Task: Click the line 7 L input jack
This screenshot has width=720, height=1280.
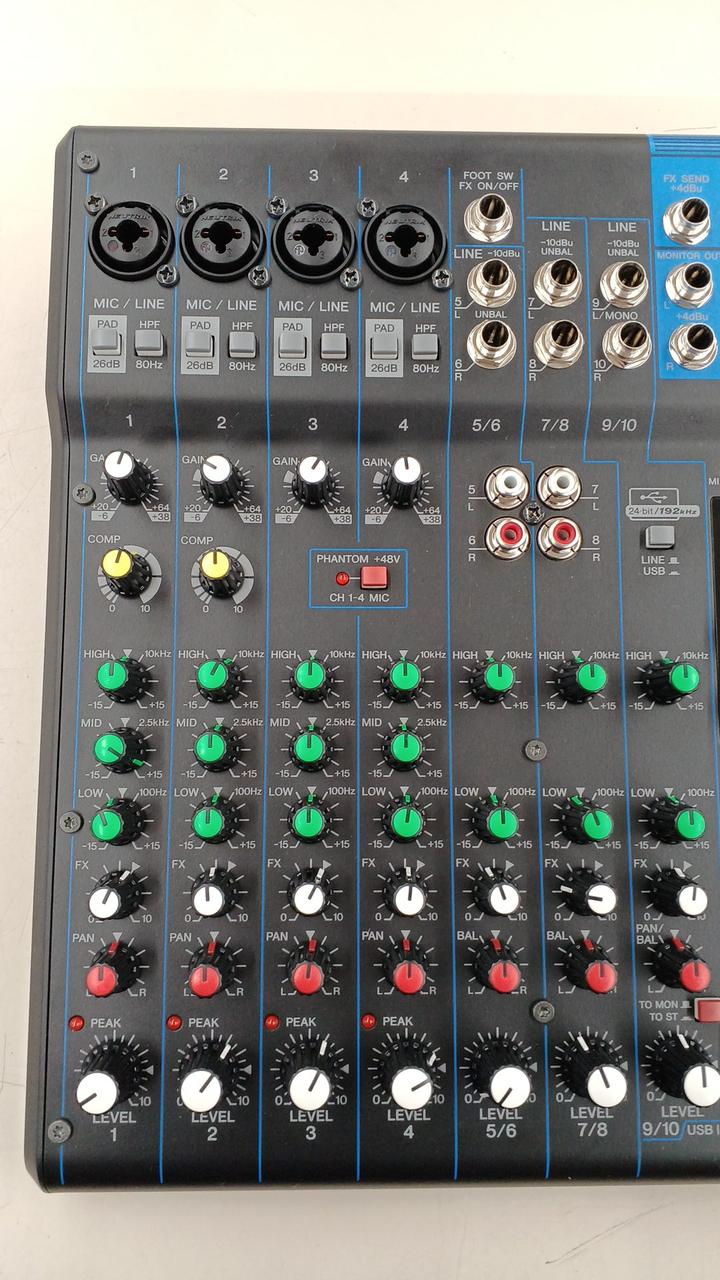Action: click(x=557, y=282)
